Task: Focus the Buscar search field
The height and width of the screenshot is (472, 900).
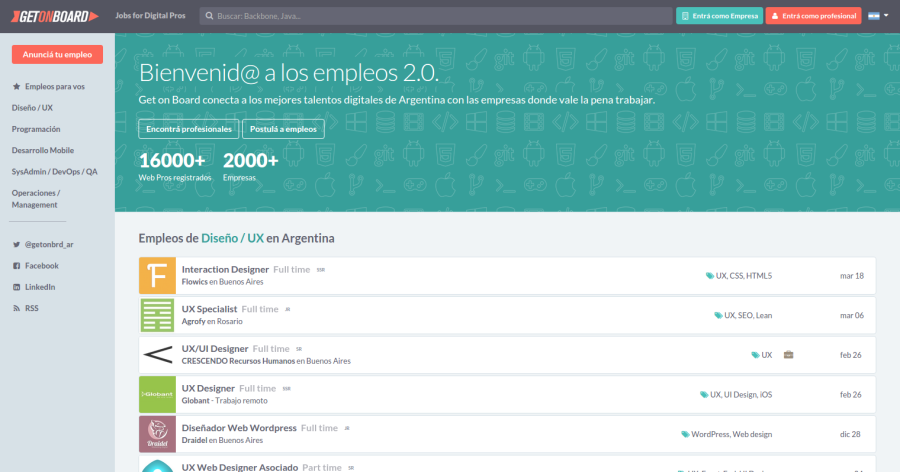Action: click(435, 16)
